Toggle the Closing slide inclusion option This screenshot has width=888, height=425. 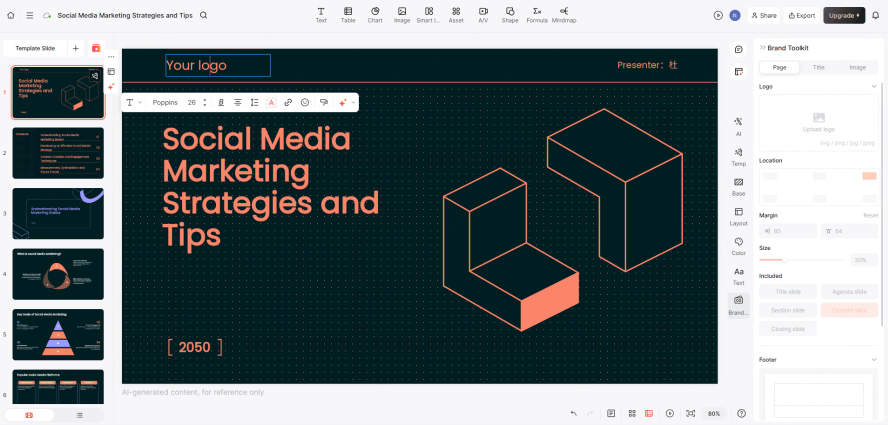(x=788, y=328)
